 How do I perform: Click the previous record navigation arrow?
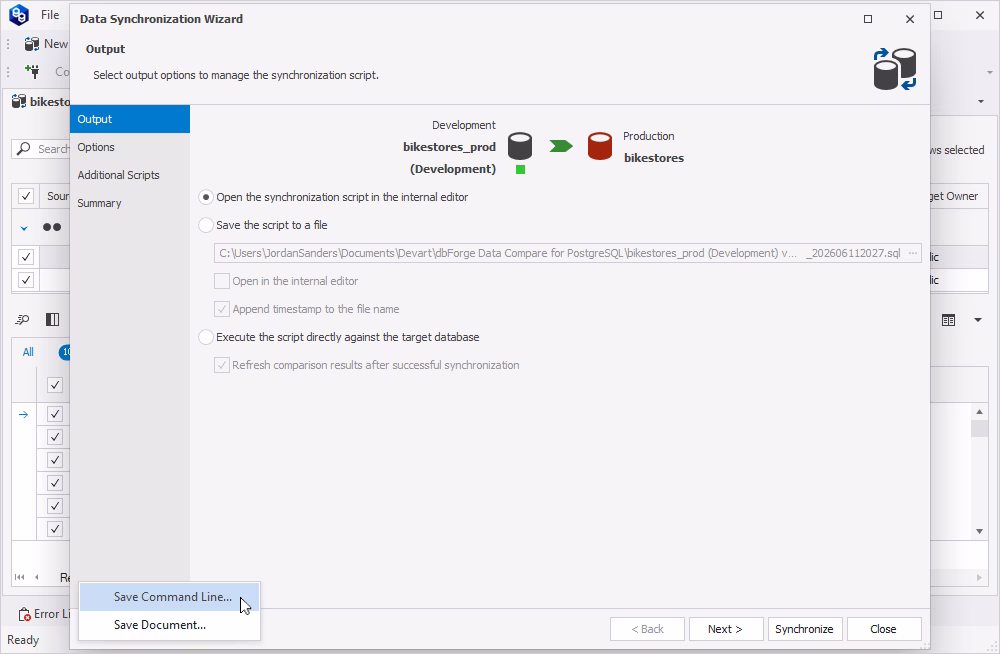36,577
